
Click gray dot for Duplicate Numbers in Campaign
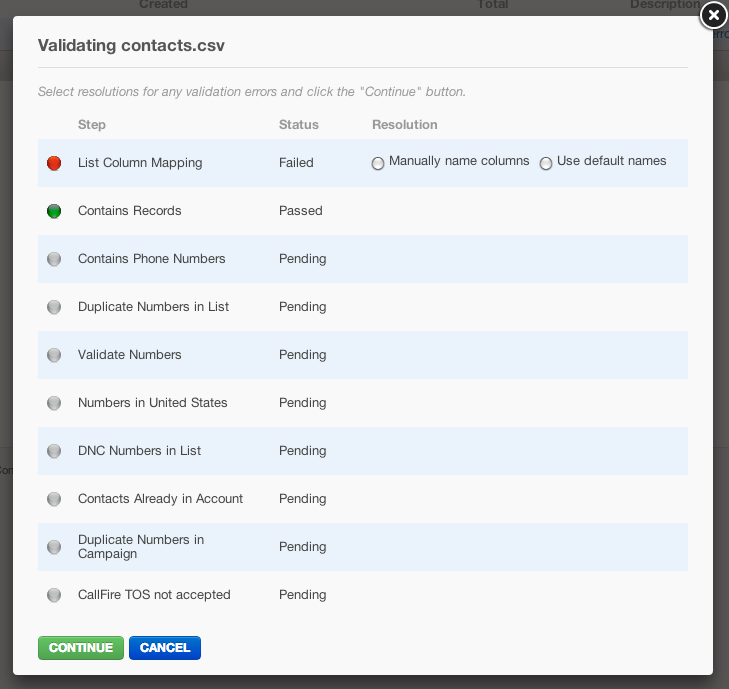pyautogui.click(x=54, y=547)
